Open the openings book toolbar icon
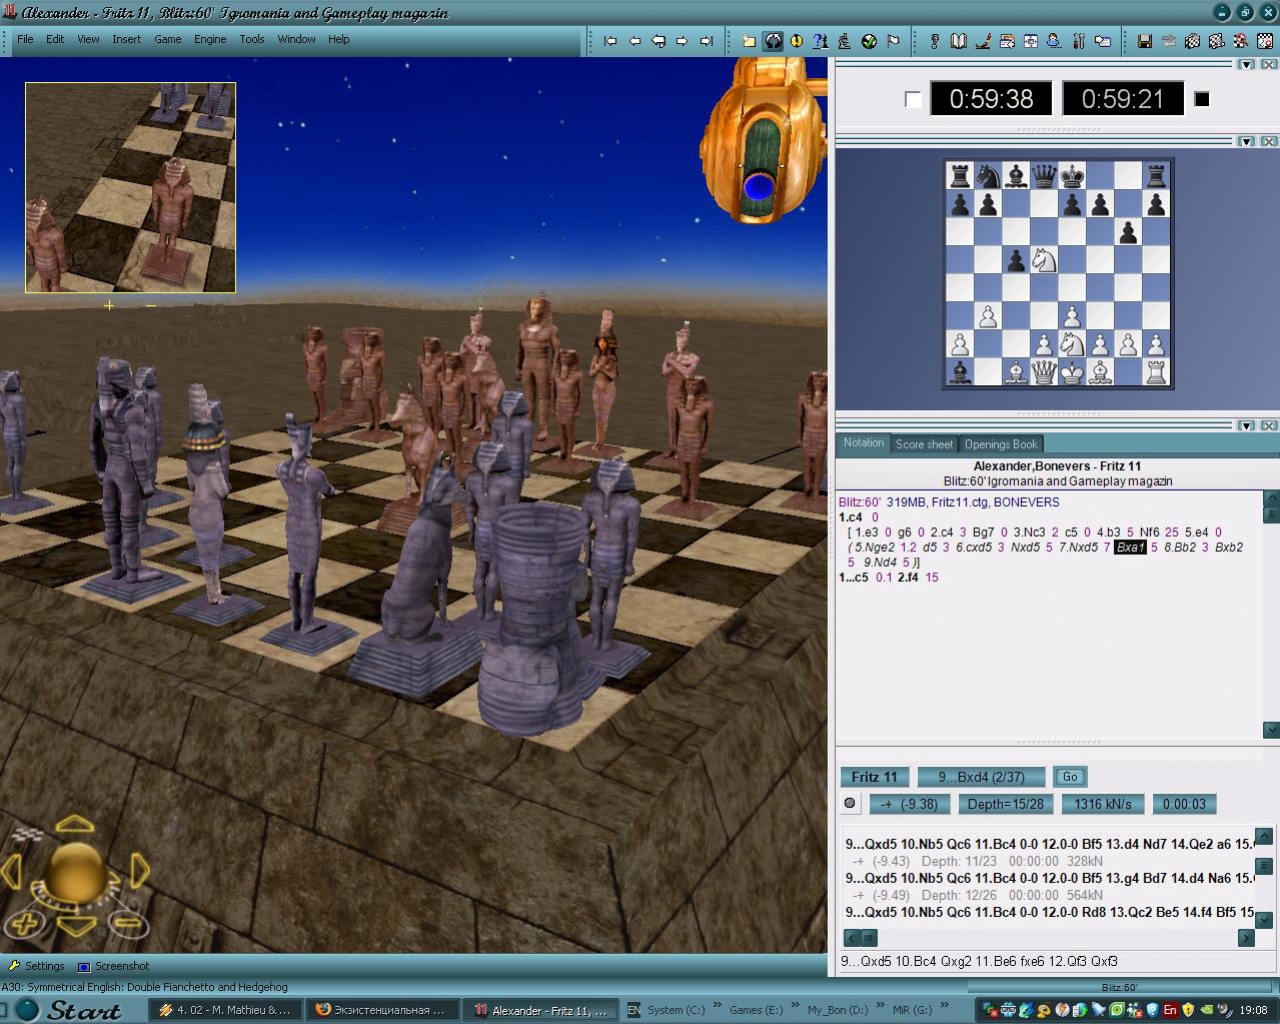 (x=958, y=41)
